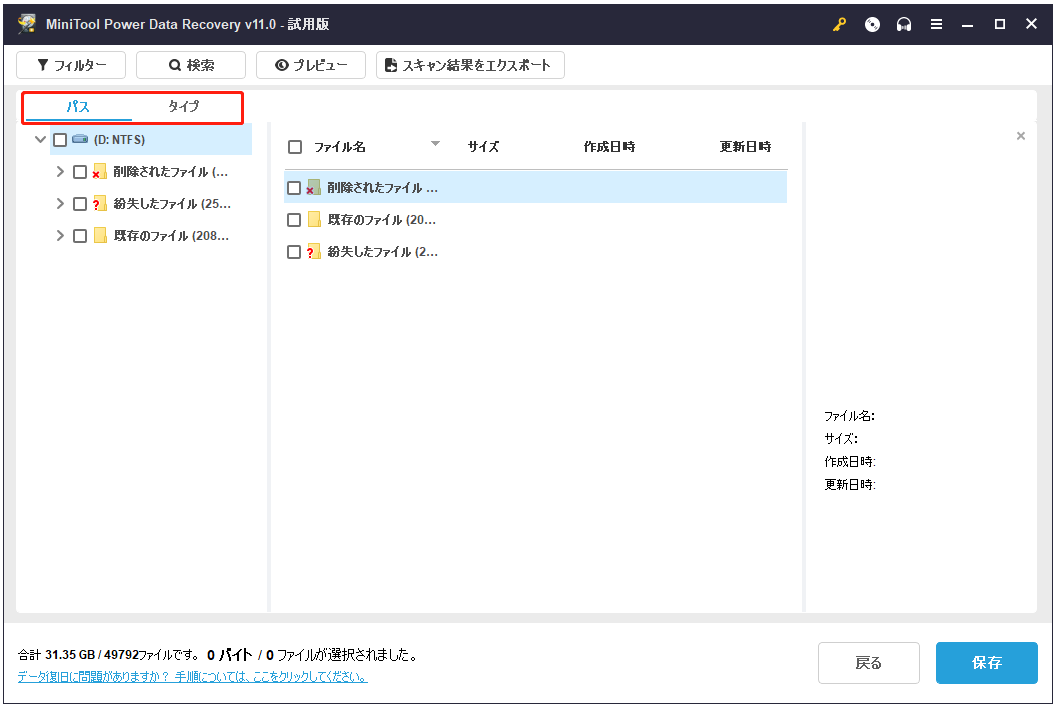Open the ファイル名 sort dropdown arrow
This screenshot has width=1058, height=708.
435,145
